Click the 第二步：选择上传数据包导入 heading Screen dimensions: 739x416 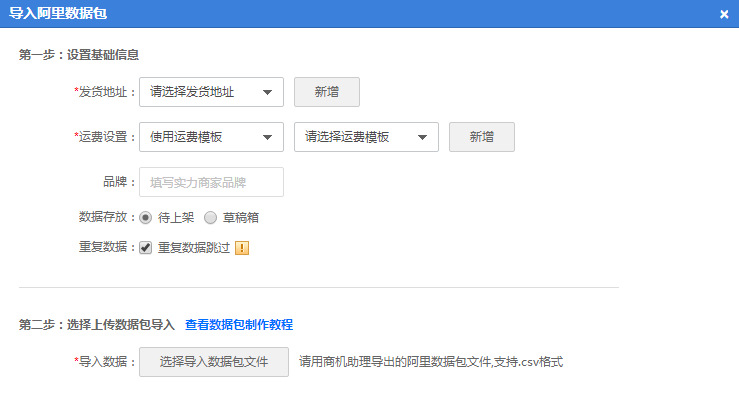click(x=97, y=325)
